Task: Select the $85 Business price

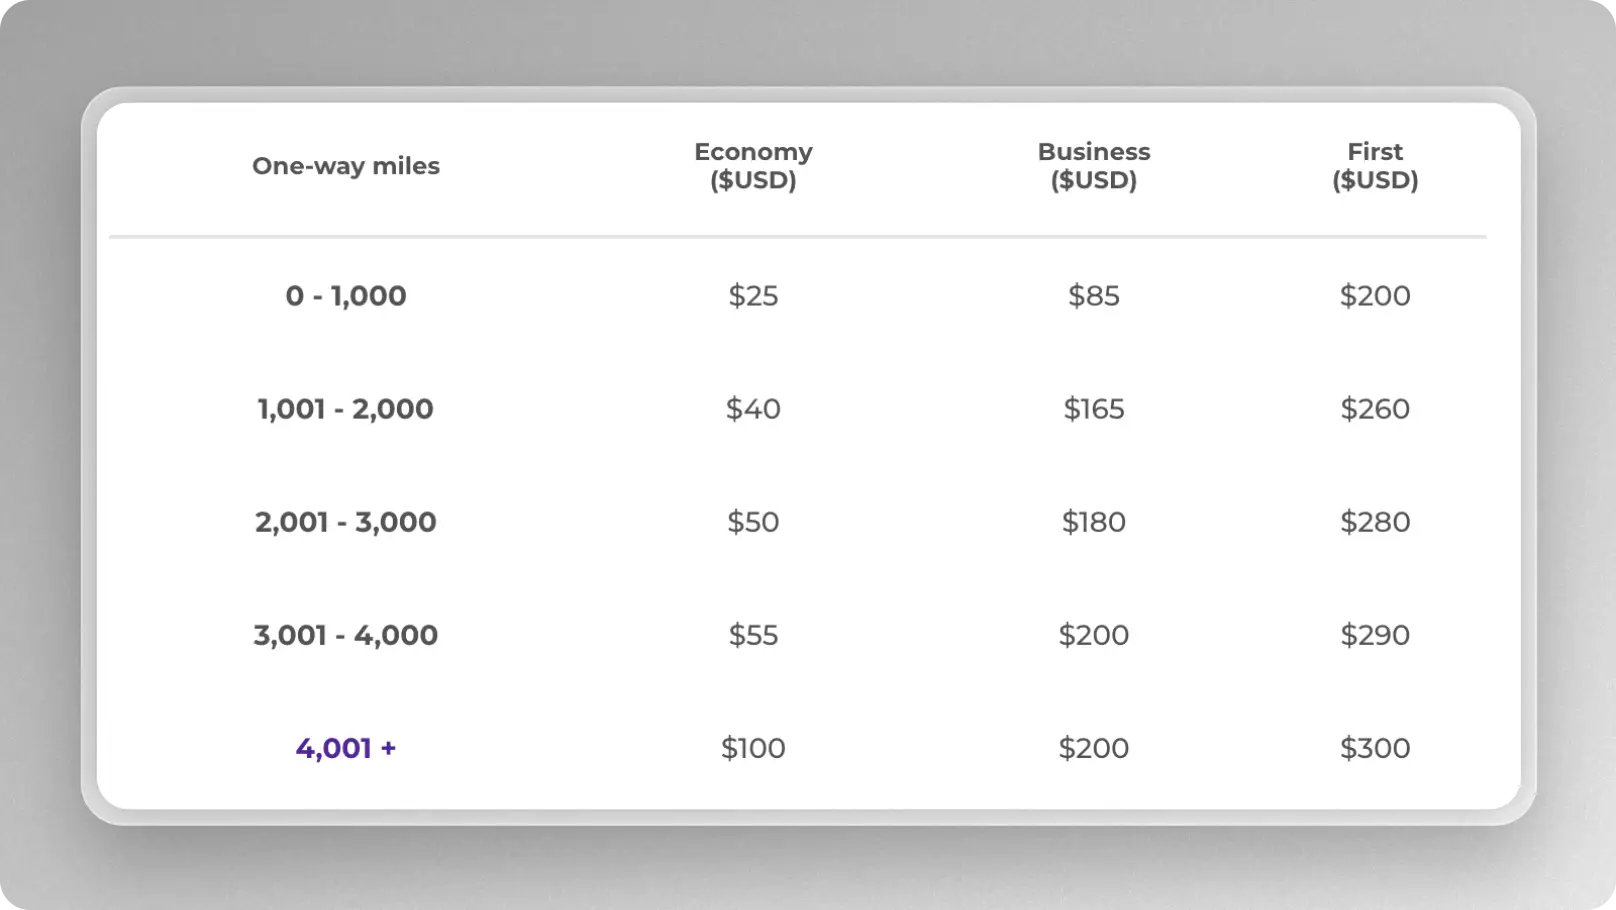Action: pyautogui.click(x=1093, y=296)
